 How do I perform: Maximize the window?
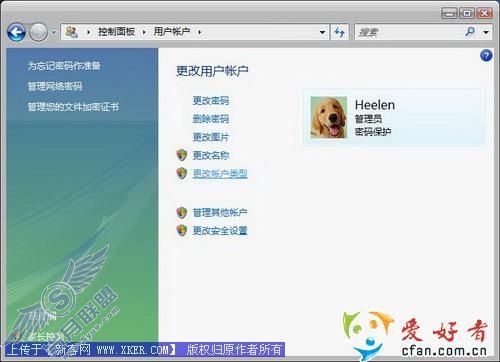(467, 13)
